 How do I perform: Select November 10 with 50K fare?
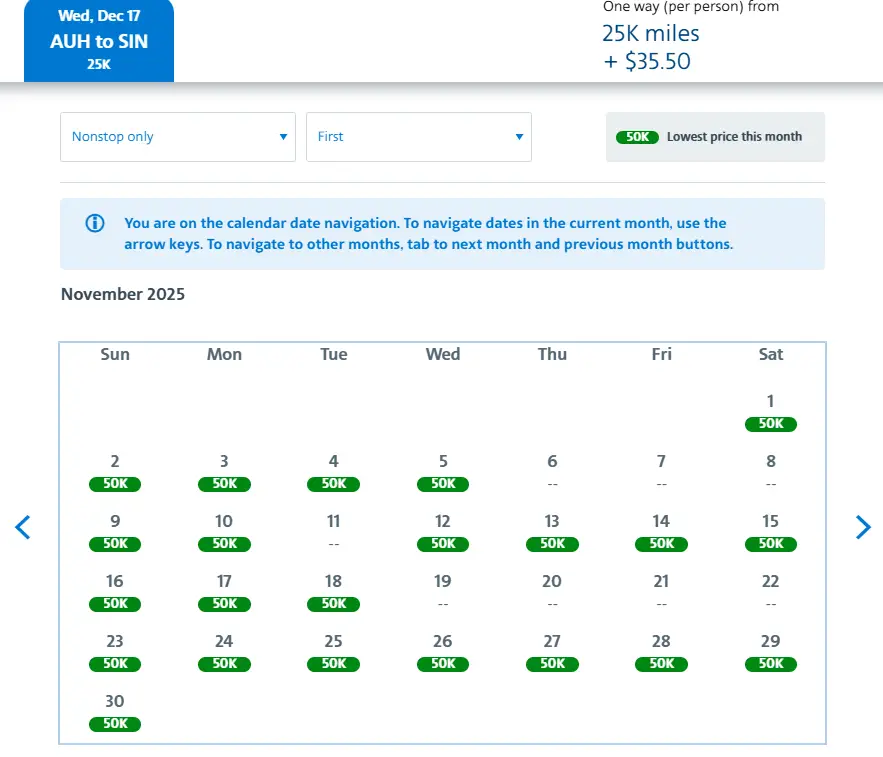pyautogui.click(x=224, y=533)
